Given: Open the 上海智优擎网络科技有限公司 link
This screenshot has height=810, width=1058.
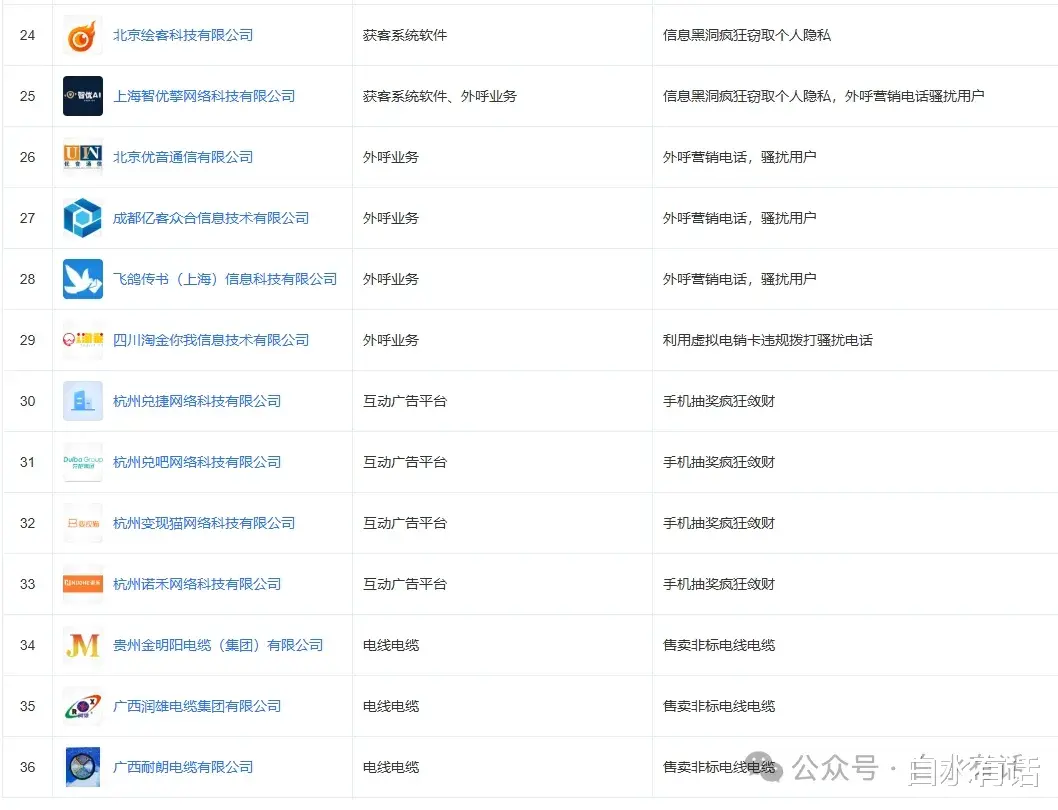Looking at the screenshot, I should (204, 96).
